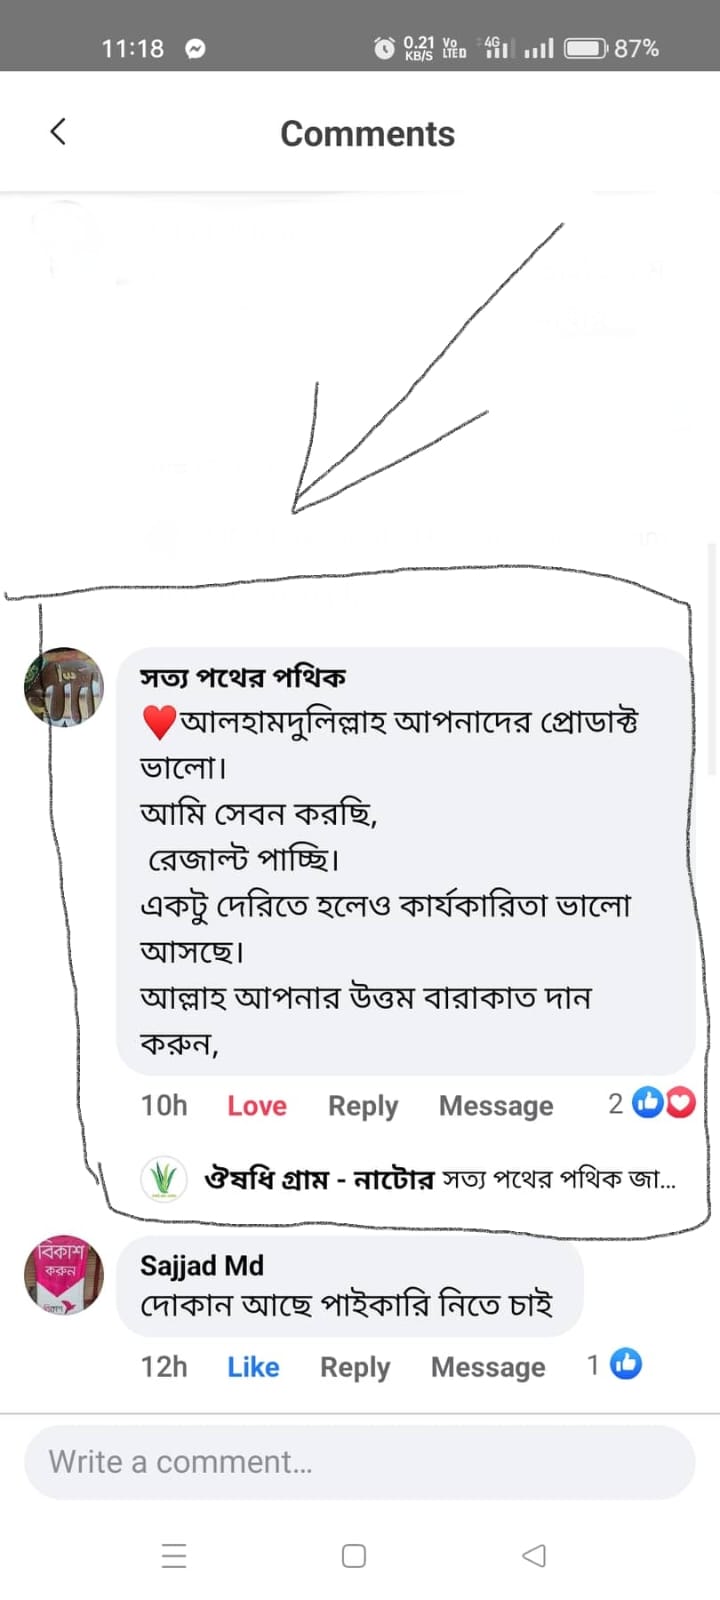Like Sajjad Md's comment
The image size is (720, 1600).
[x=252, y=1366]
